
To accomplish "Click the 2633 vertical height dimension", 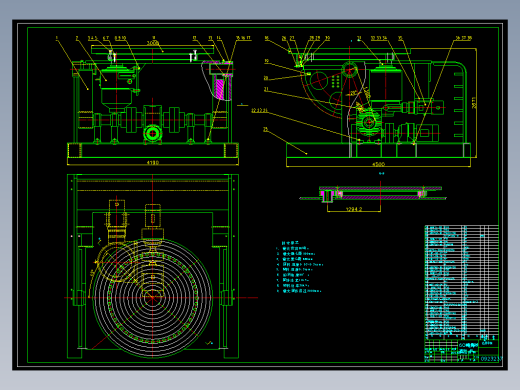I will click(x=474, y=103).
